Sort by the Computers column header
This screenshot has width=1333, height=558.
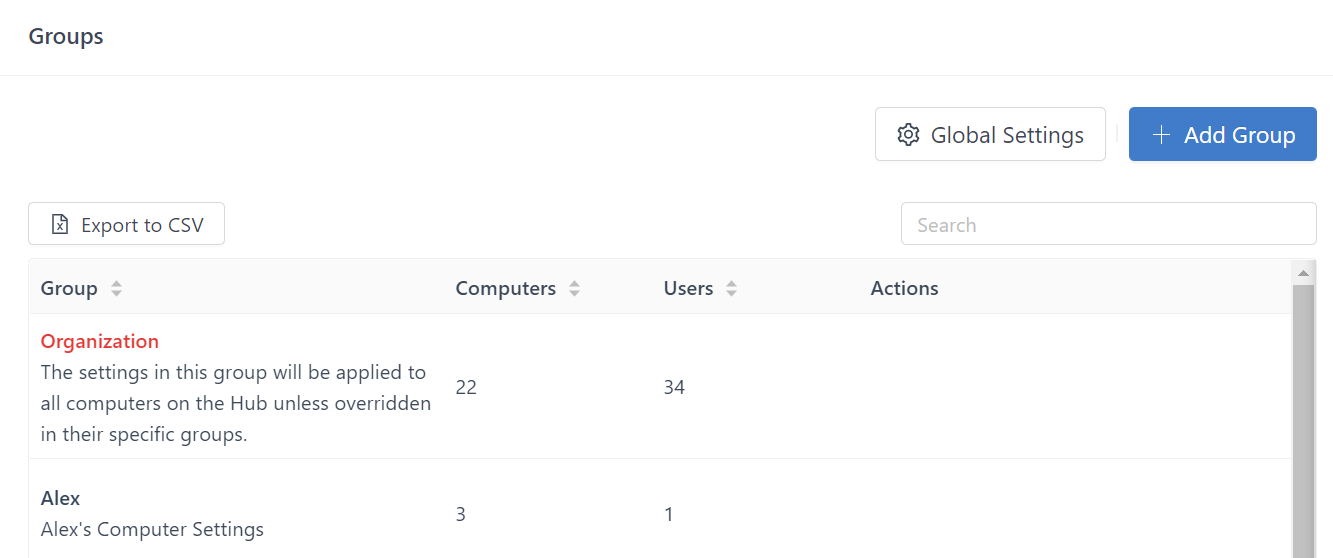click(505, 289)
